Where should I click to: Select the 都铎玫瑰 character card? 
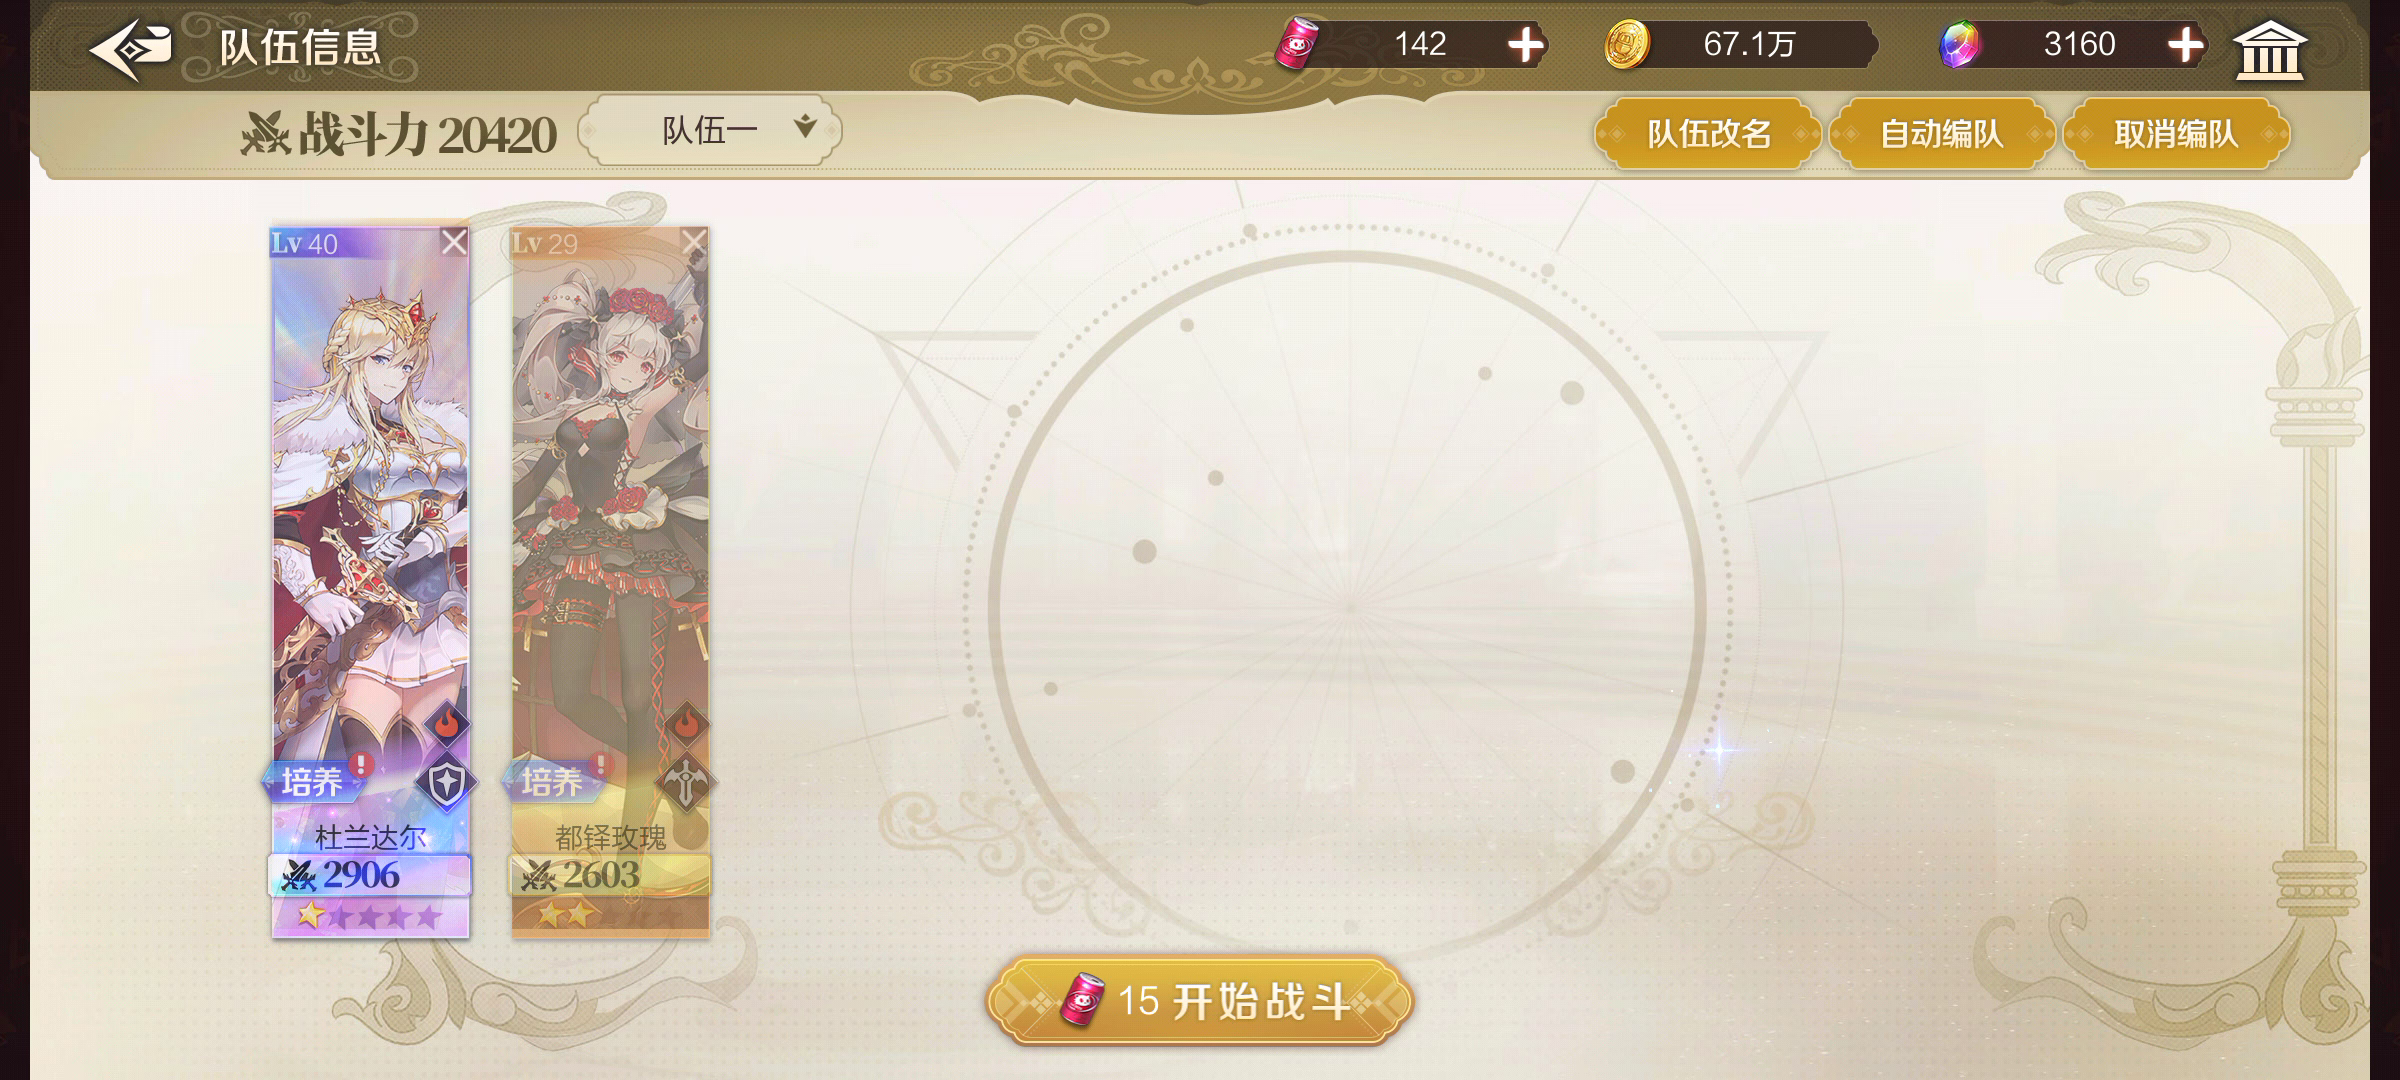point(610,582)
